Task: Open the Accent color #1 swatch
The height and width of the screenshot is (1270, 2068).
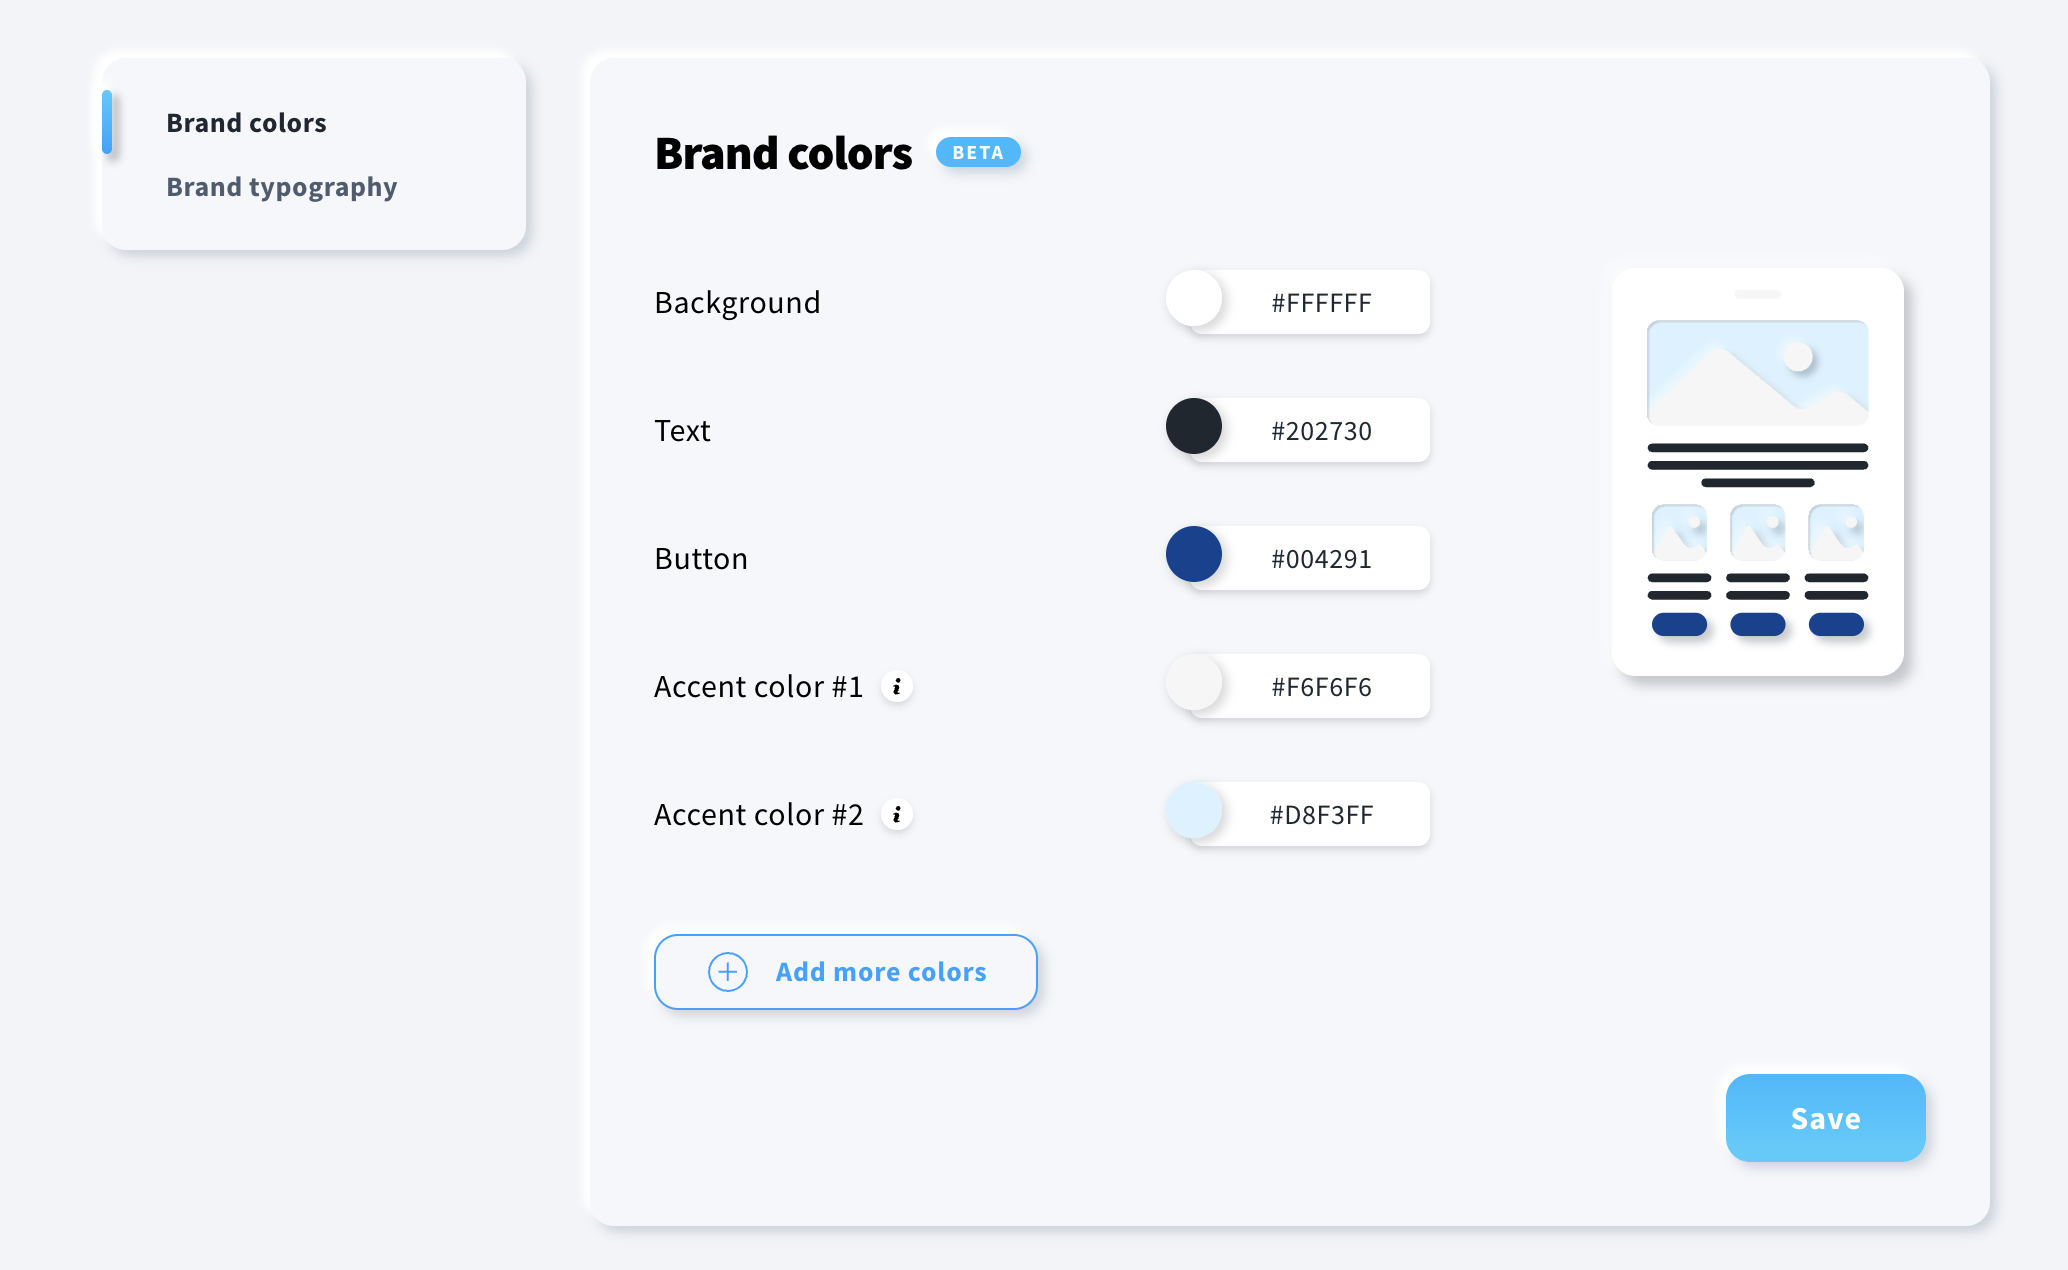Action: (x=1194, y=682)
